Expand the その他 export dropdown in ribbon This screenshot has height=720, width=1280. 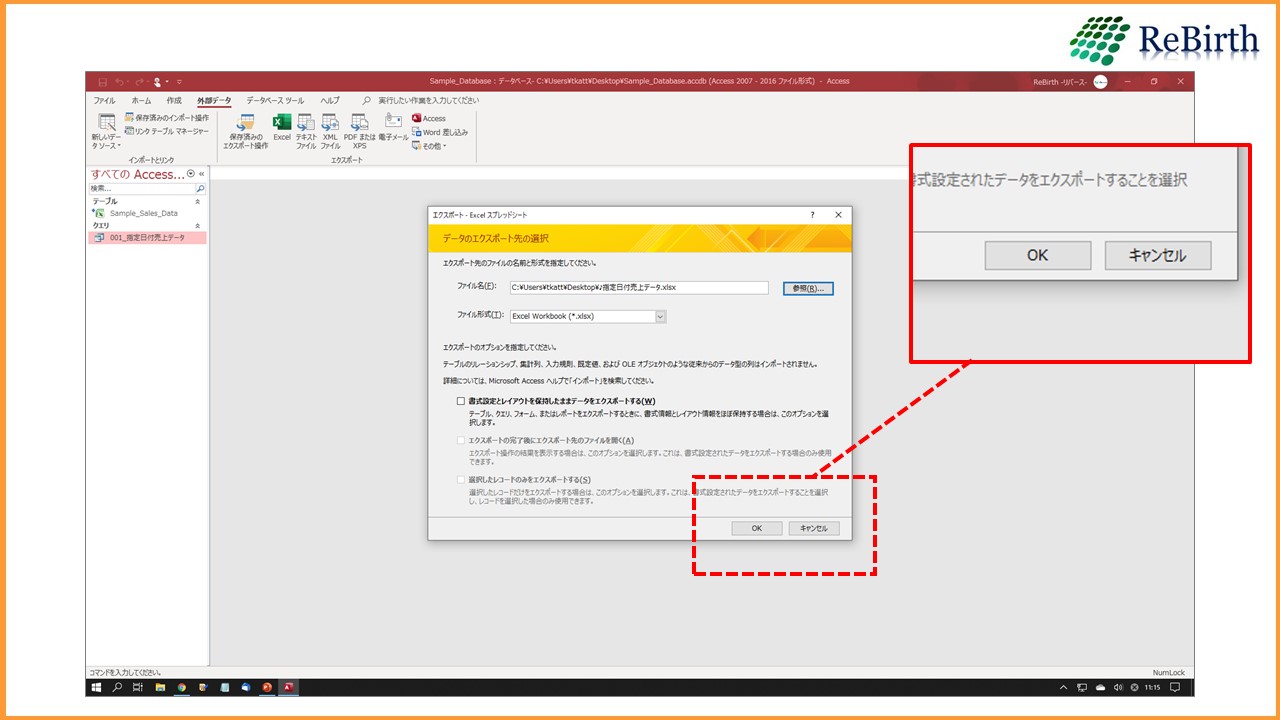pos(429,145)
